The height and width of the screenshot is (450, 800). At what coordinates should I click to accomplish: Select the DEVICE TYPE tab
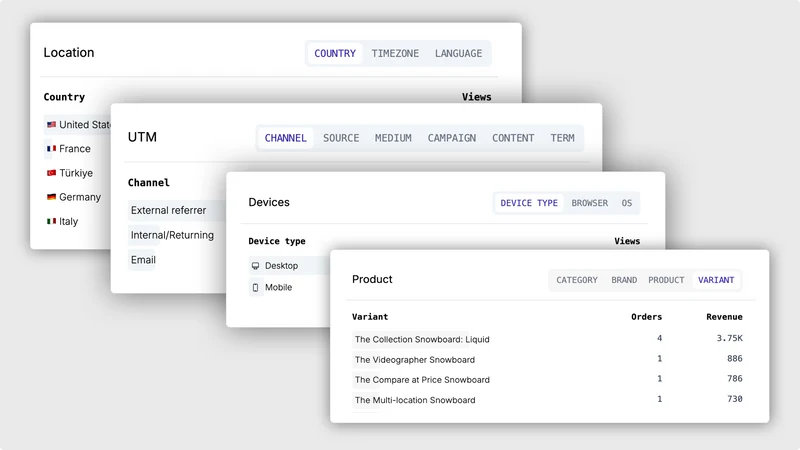[529, 203]
